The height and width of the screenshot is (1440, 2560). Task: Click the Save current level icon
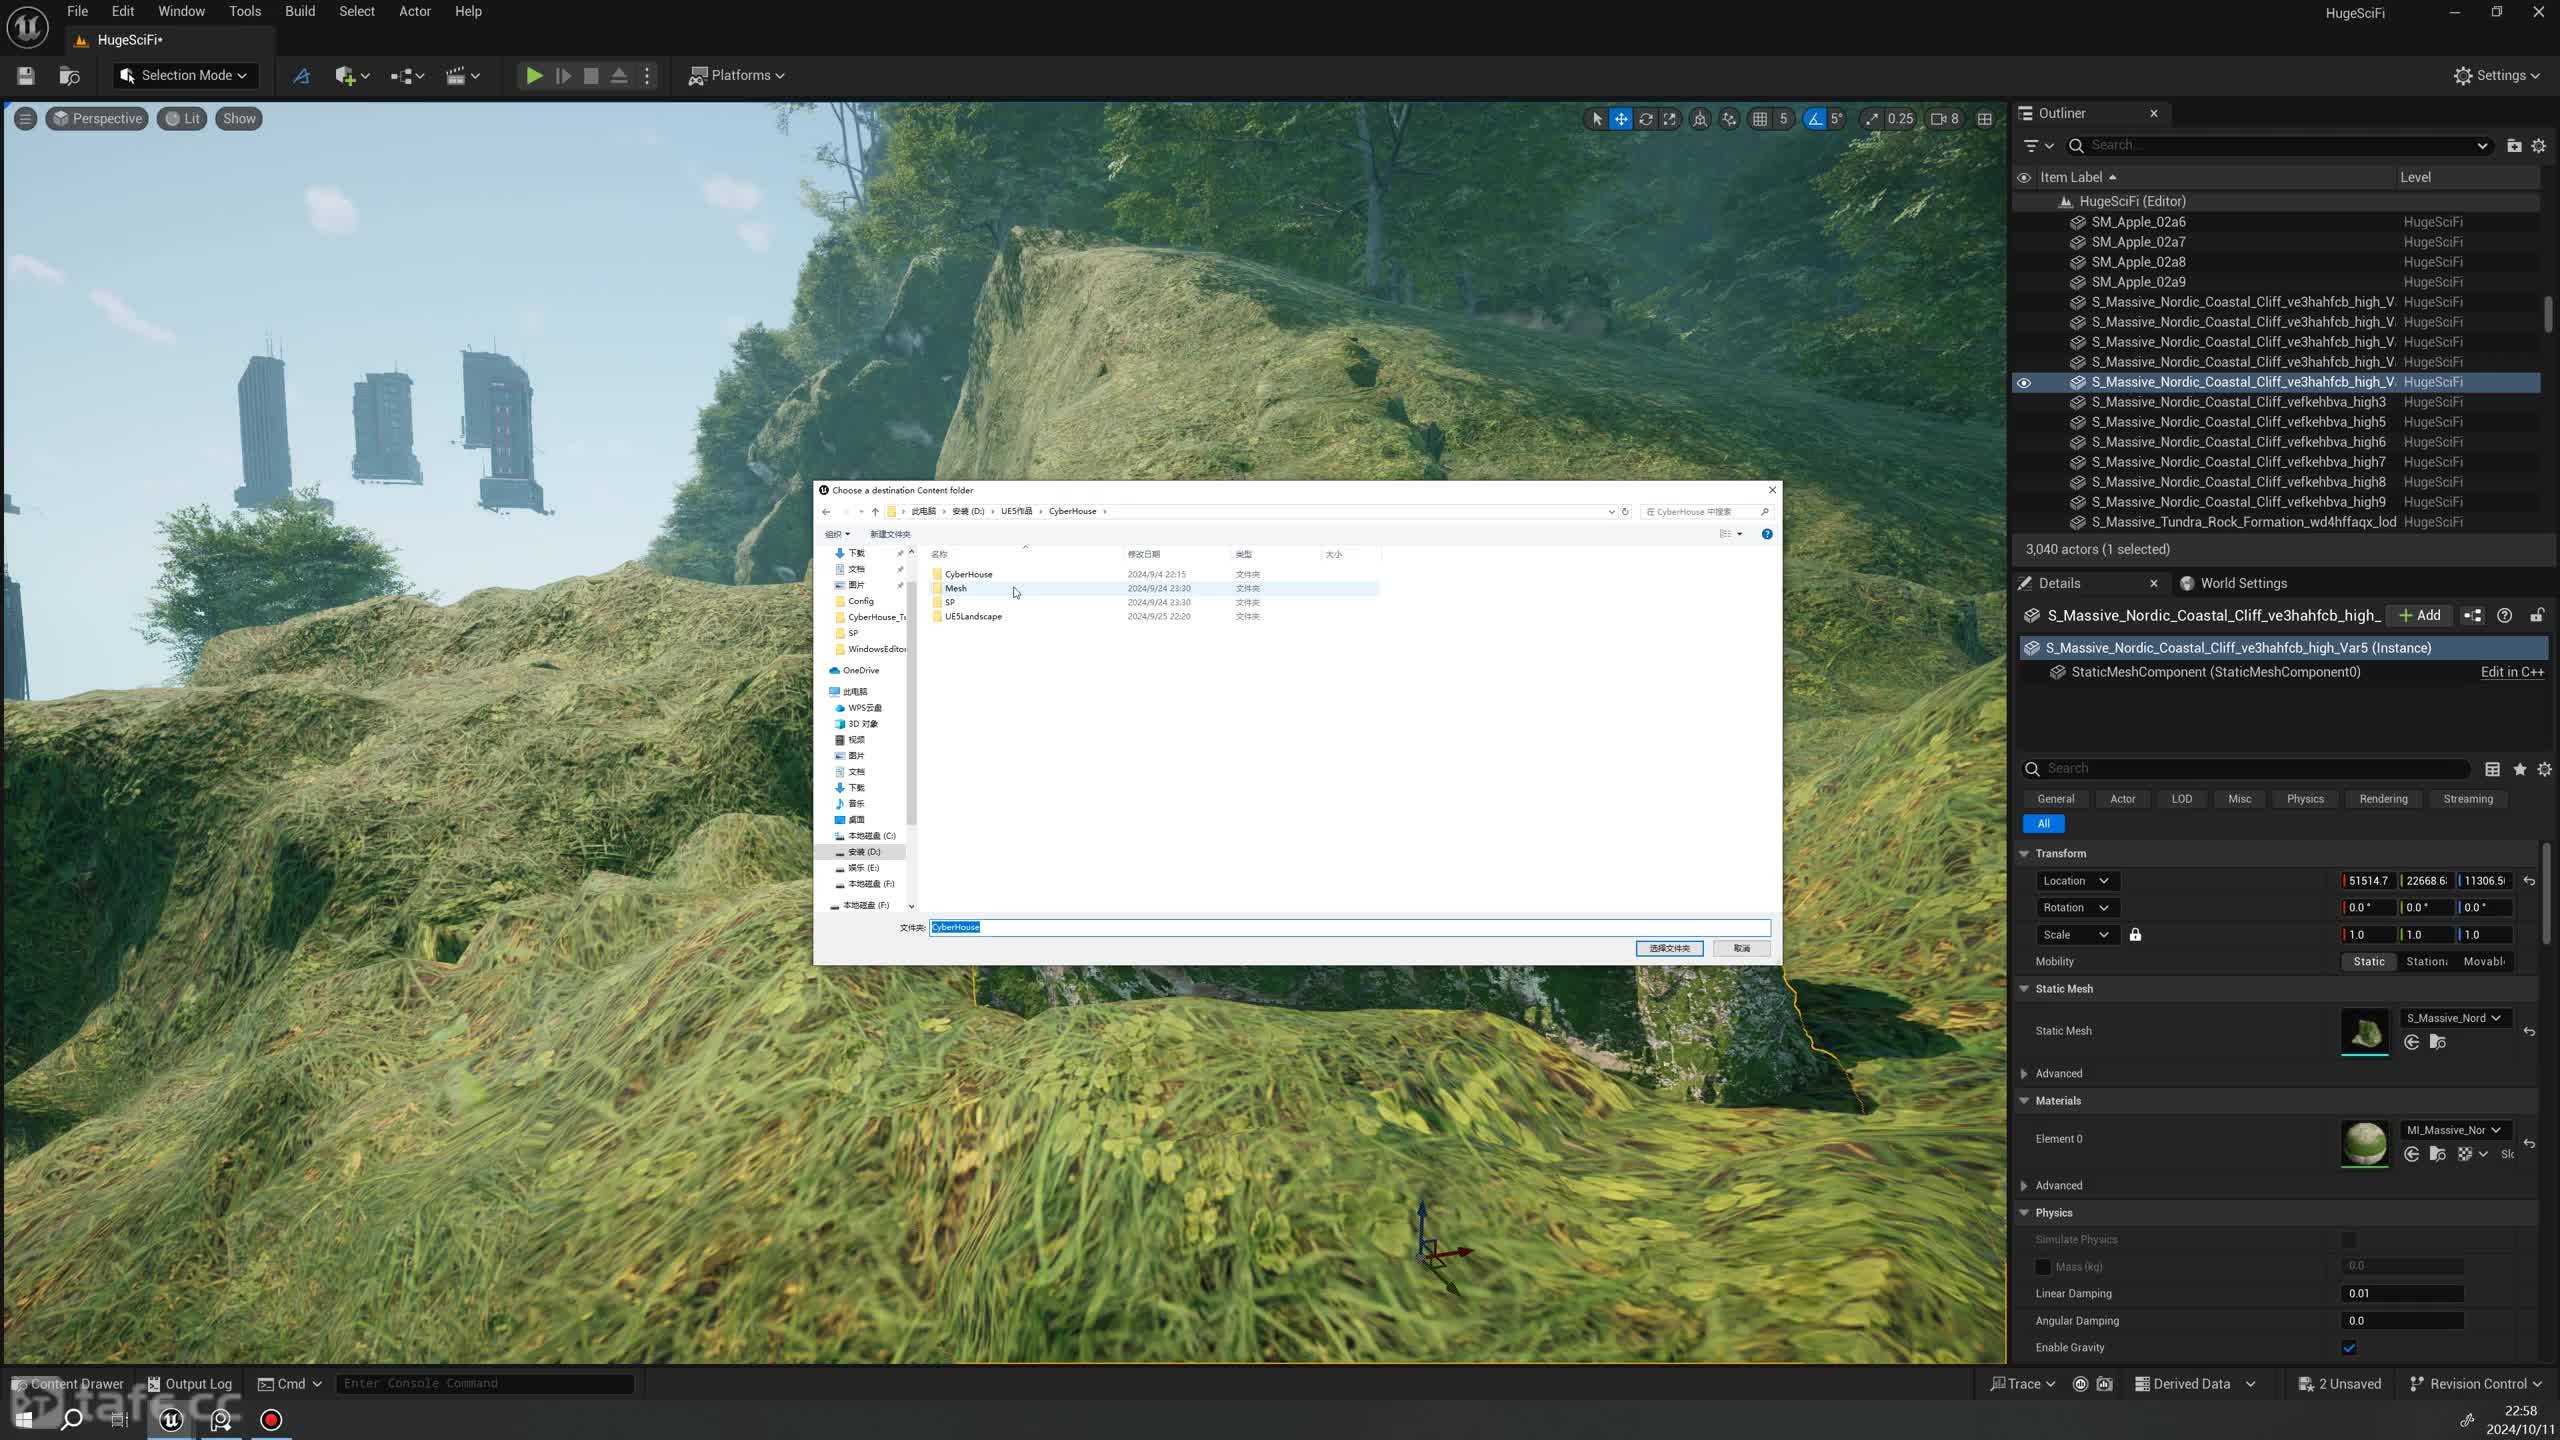[x=26, y=76]
